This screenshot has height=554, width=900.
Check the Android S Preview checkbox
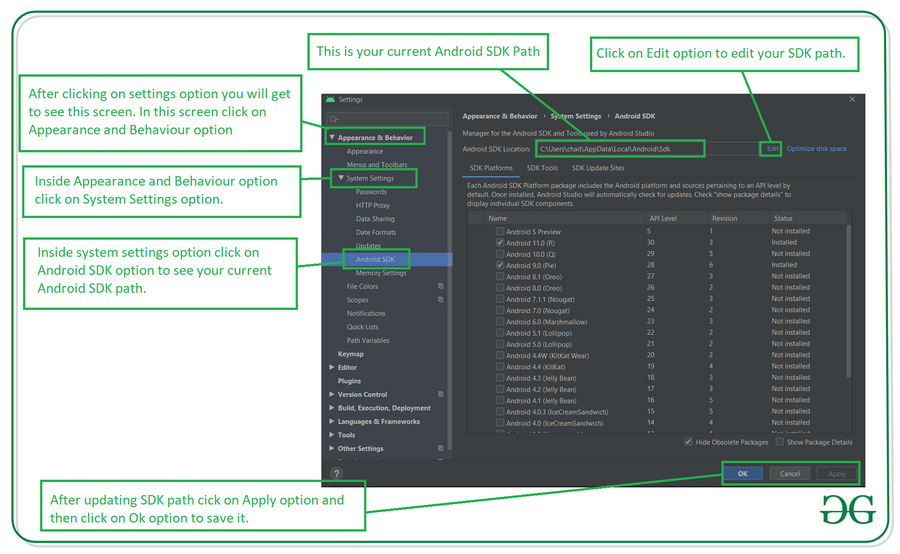[500, 231]
